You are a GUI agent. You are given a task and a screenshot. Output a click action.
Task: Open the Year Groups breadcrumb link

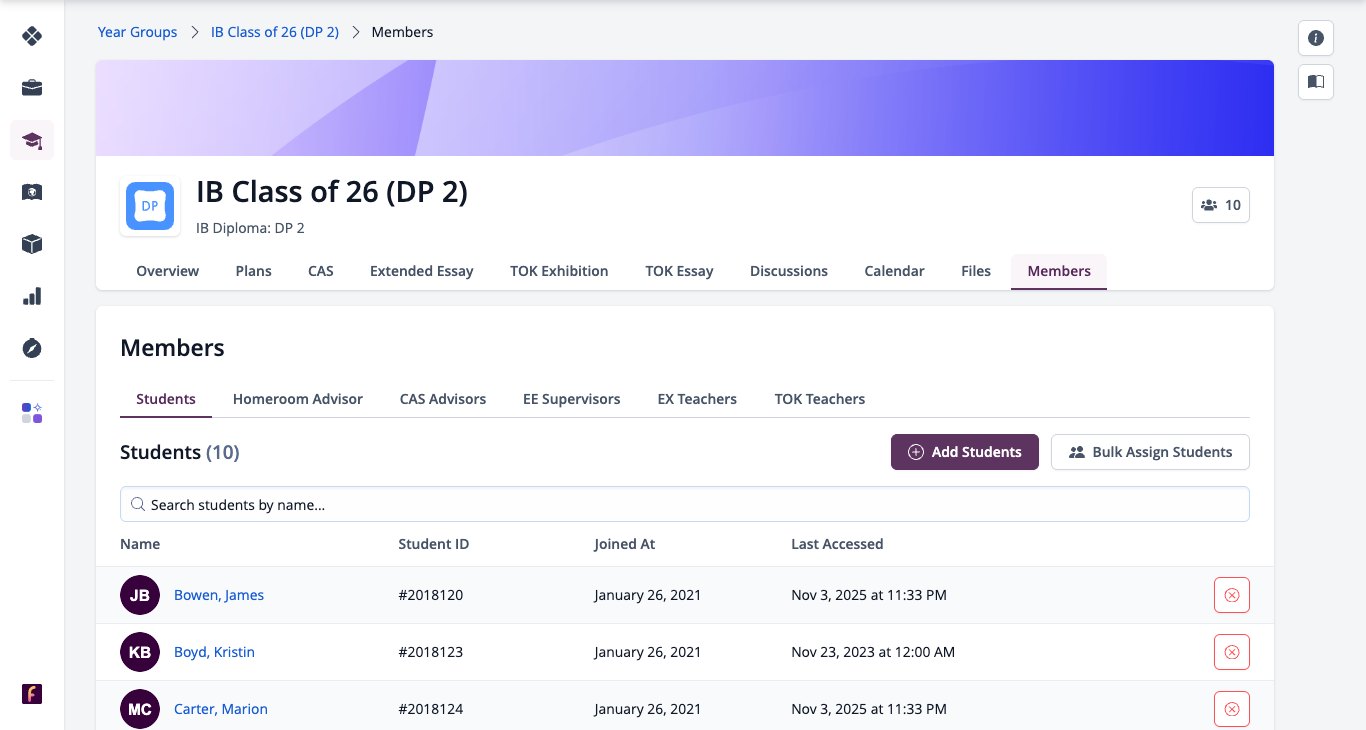click(137, 32)
